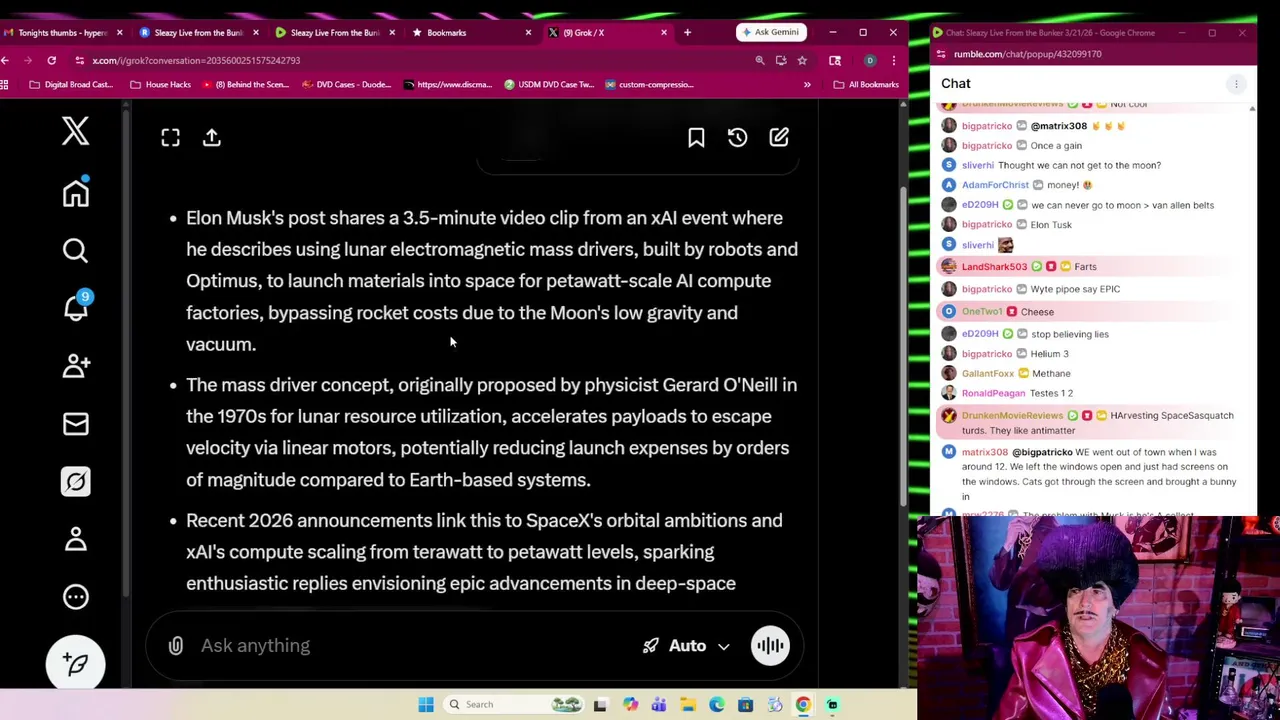Click username DrunkenMovieReviews in SpaceSasquatch message
Screen dimensions: 1280x720
coord(1012,415)
